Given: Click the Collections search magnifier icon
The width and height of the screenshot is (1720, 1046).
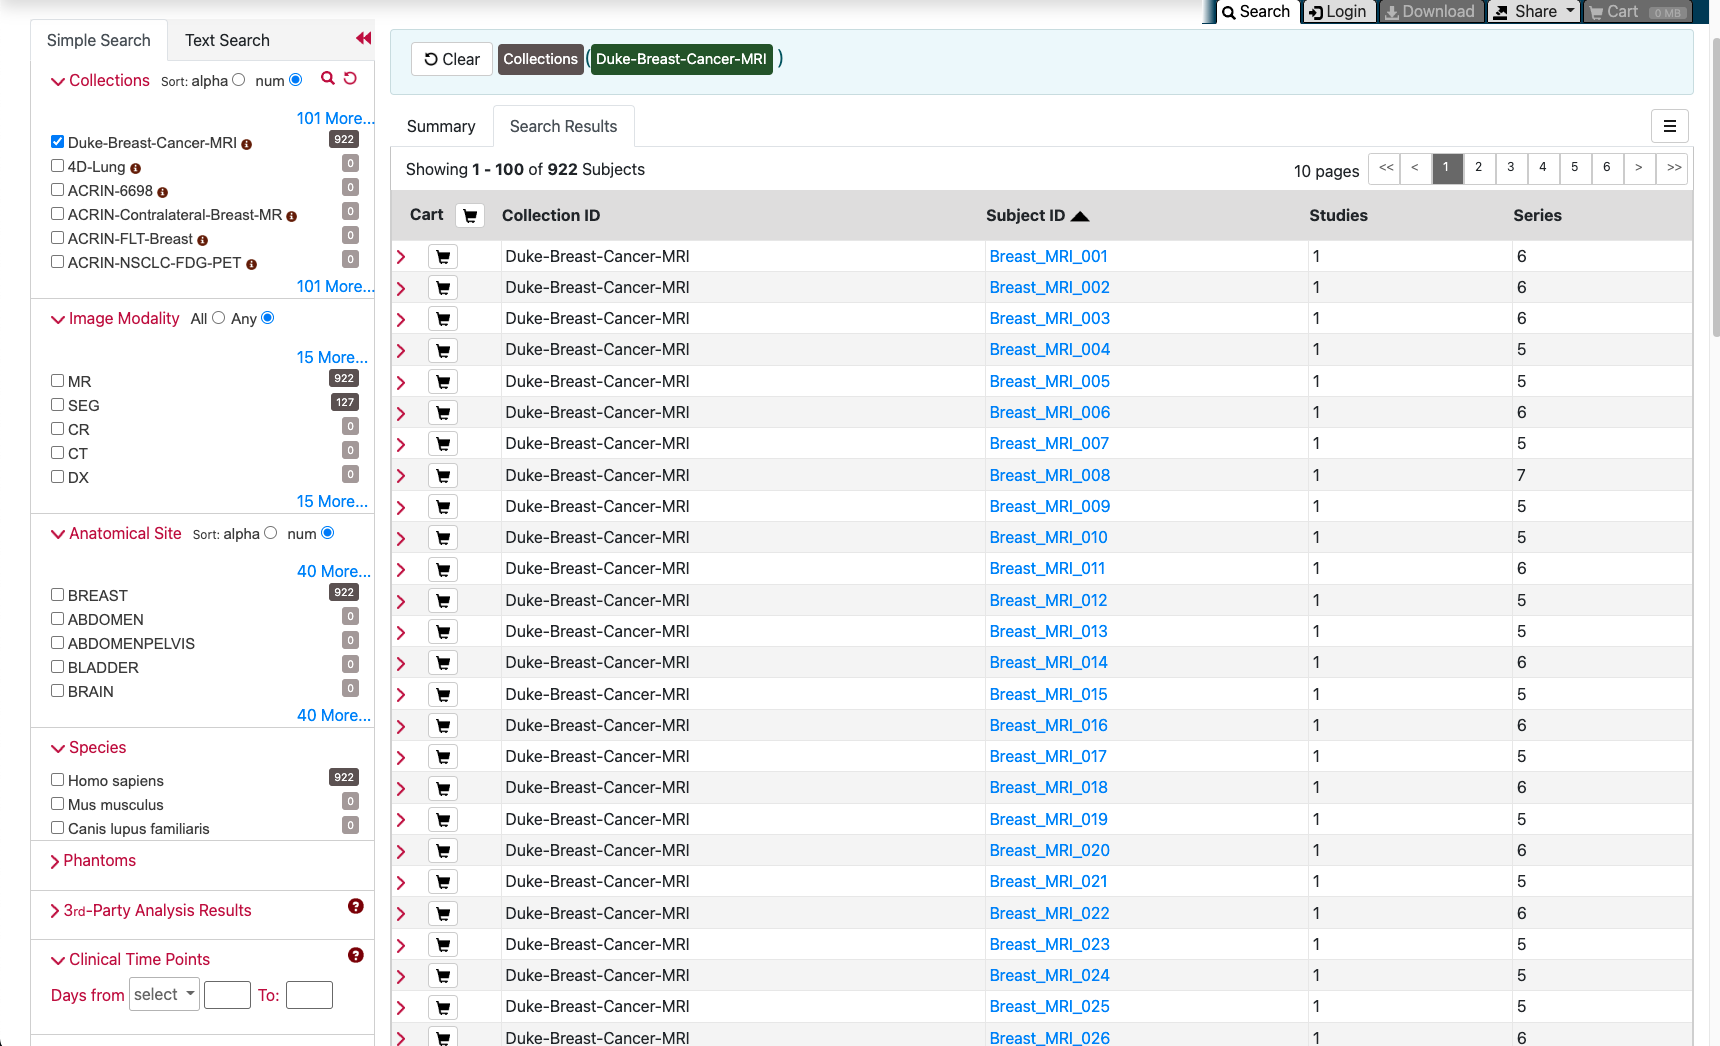Looking at the screenshot, I should pyautogui.click(x=327, y=79).
